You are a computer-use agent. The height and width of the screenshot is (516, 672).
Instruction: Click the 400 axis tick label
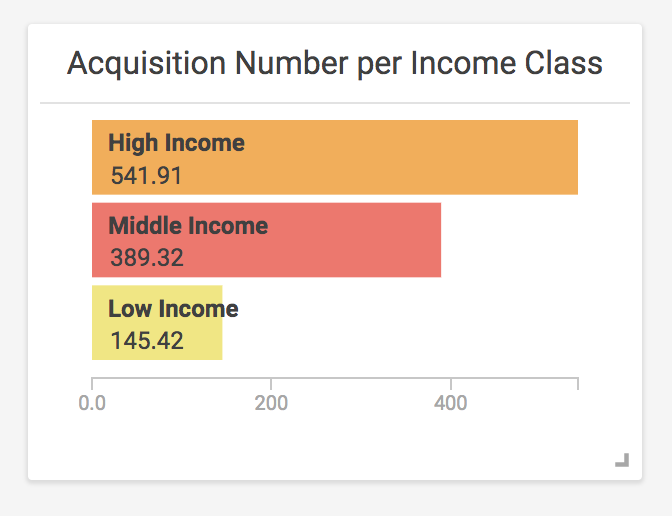(450, 403)
